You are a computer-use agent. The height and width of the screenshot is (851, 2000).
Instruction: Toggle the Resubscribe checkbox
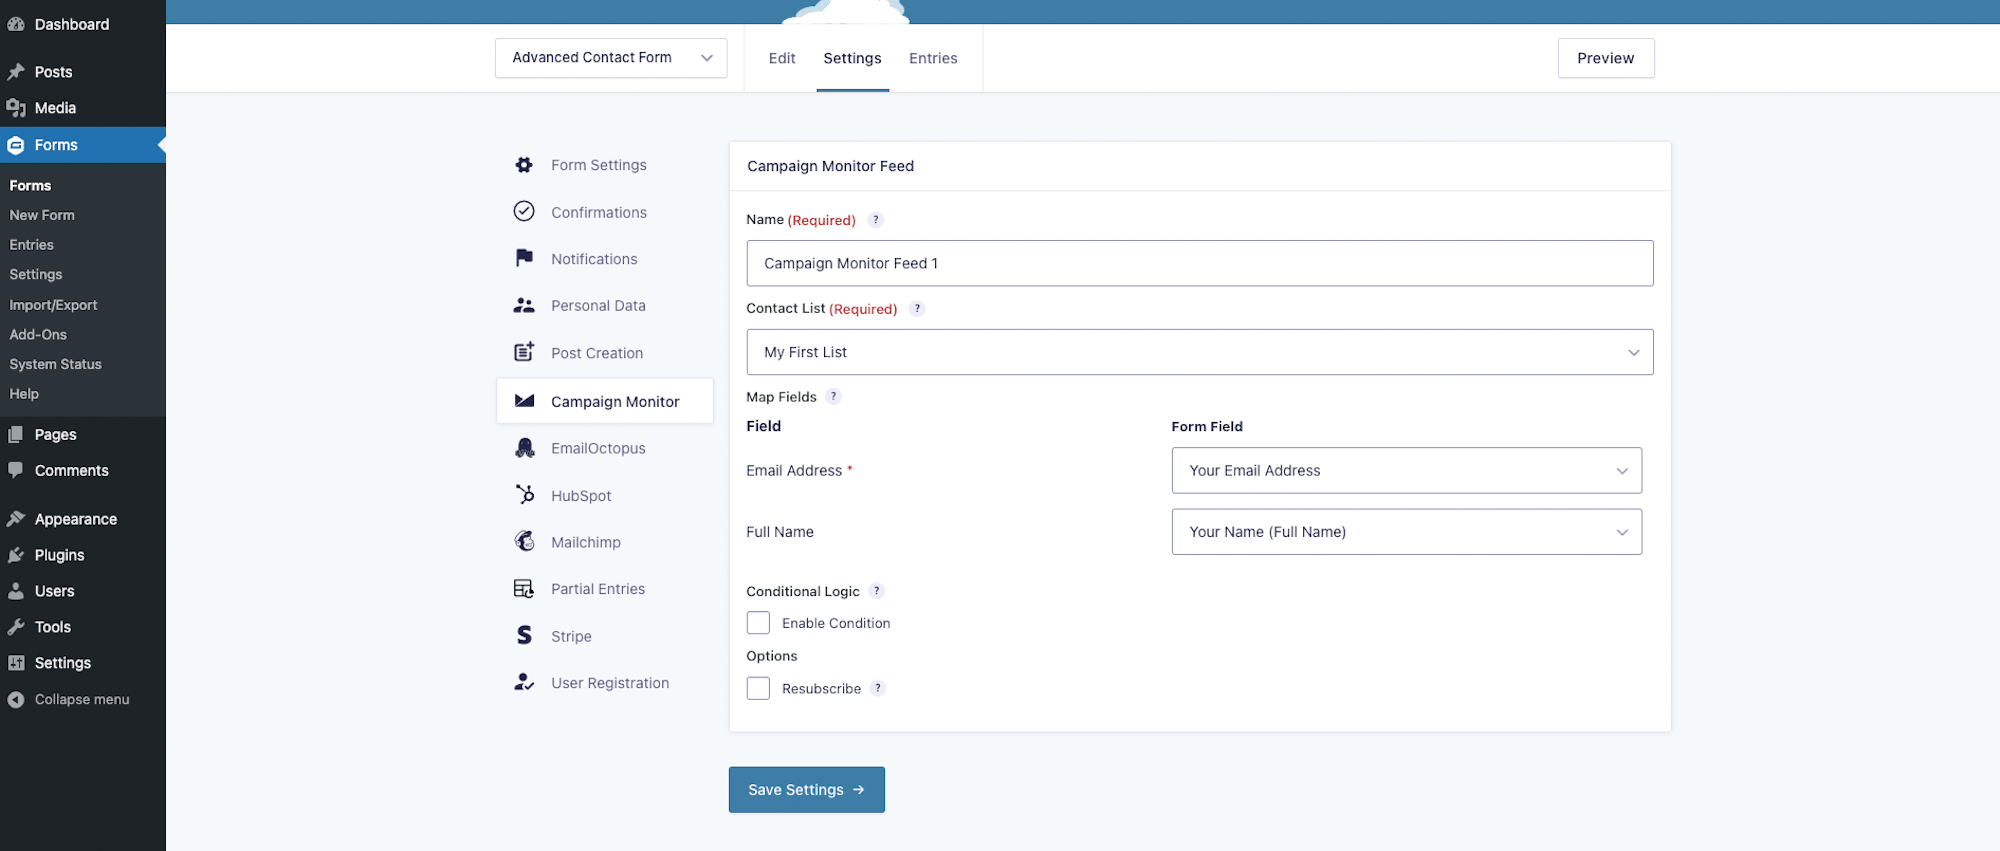(758, 688)
